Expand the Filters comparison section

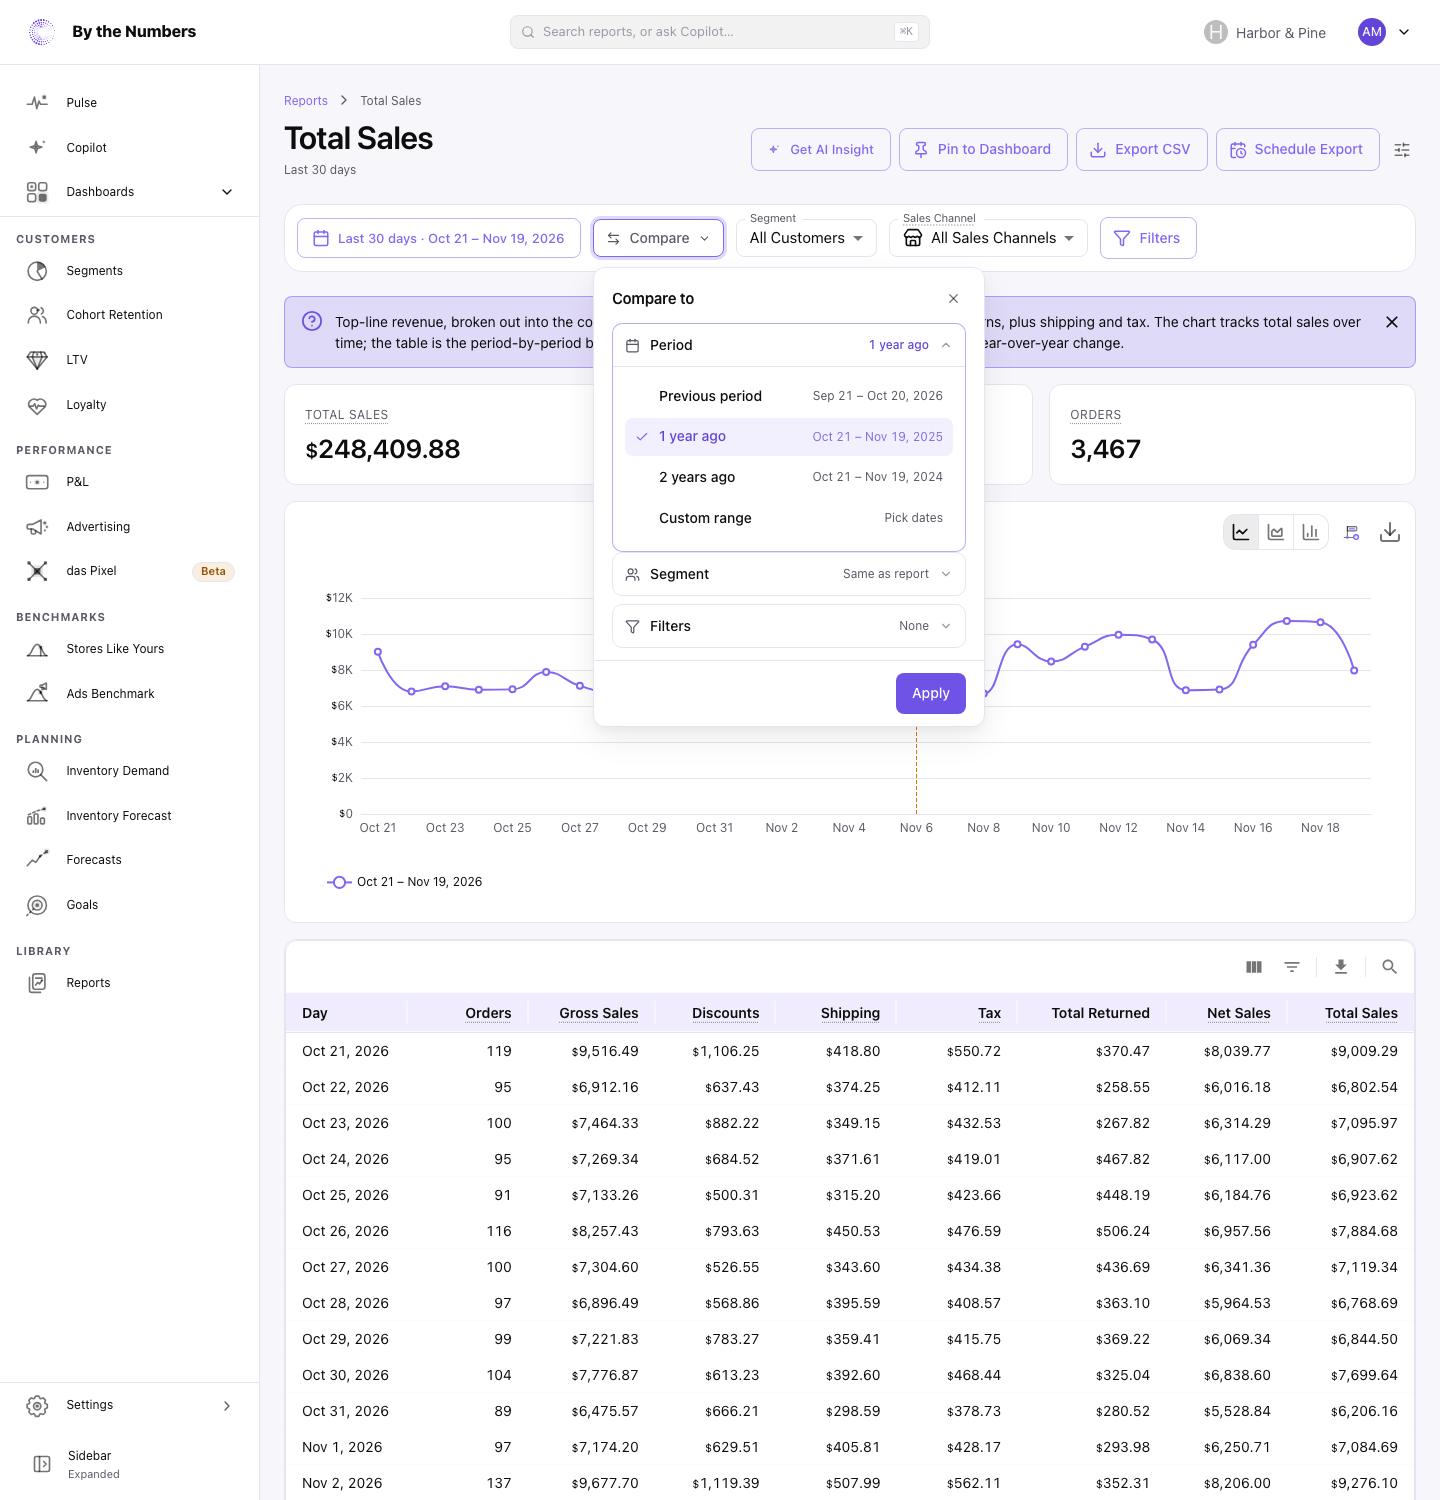pyautogui.click(x=789, y=626)
